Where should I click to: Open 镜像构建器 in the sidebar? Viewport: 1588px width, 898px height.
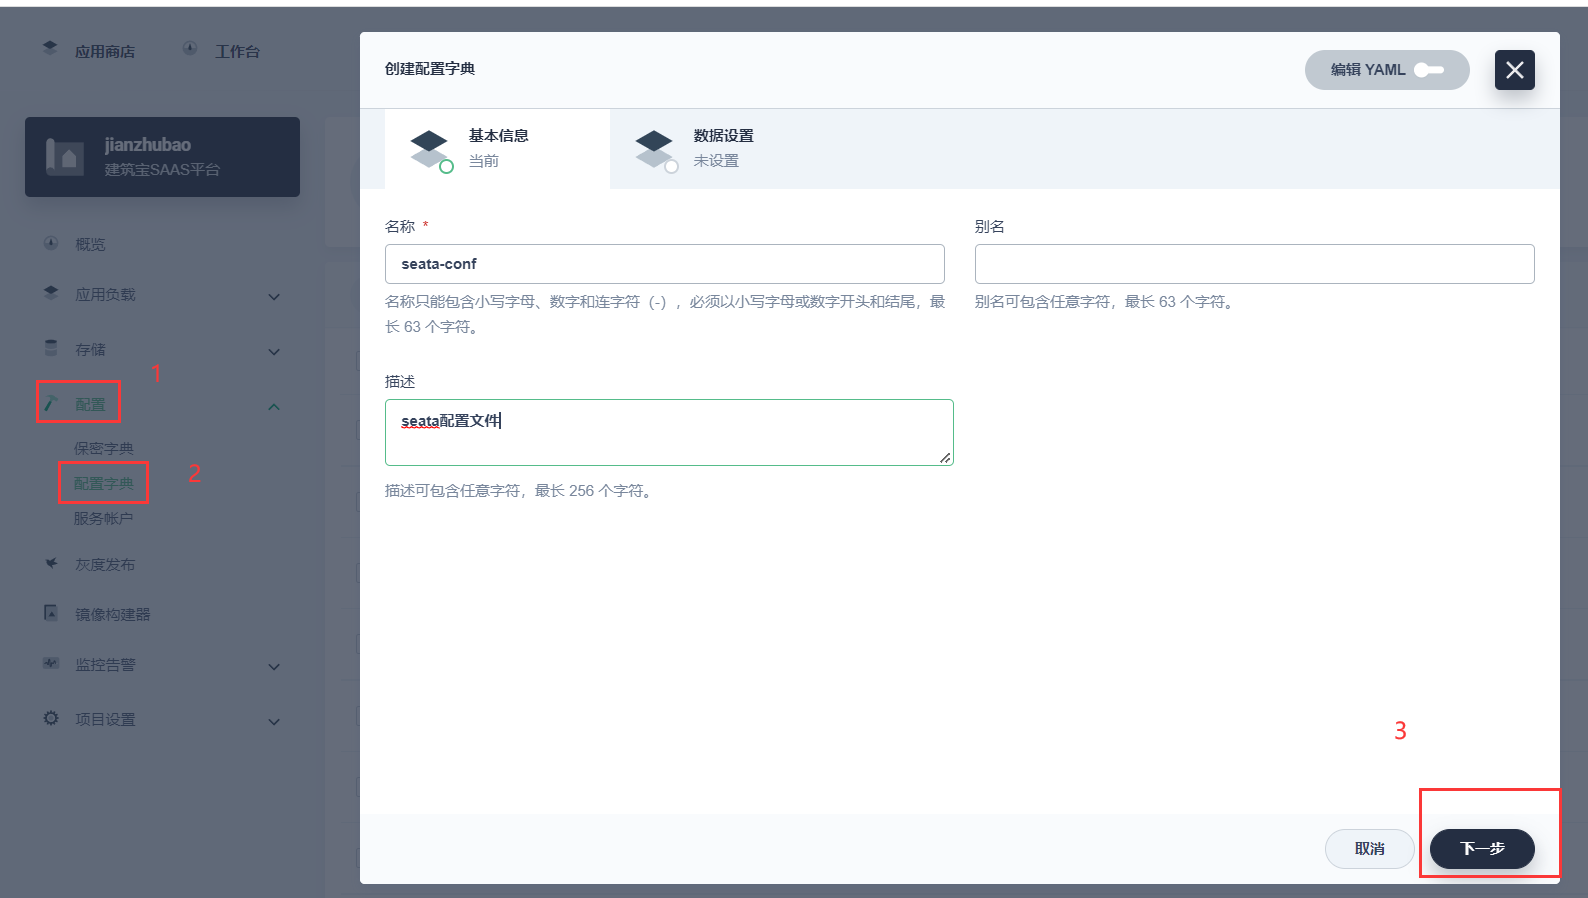coord(113,614)
